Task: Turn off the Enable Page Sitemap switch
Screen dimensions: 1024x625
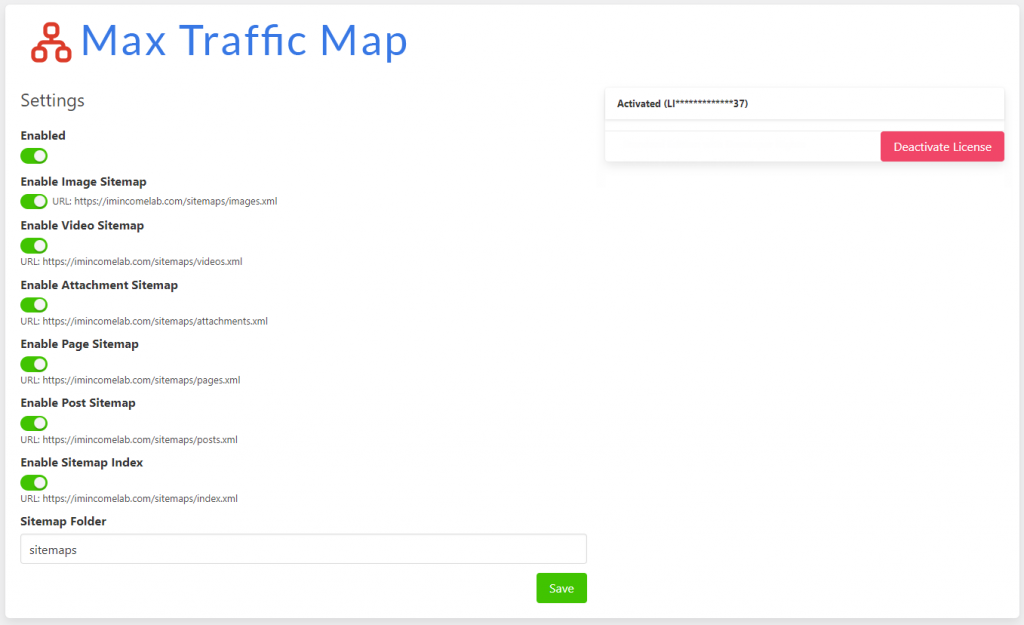Action: click(33, 364)
